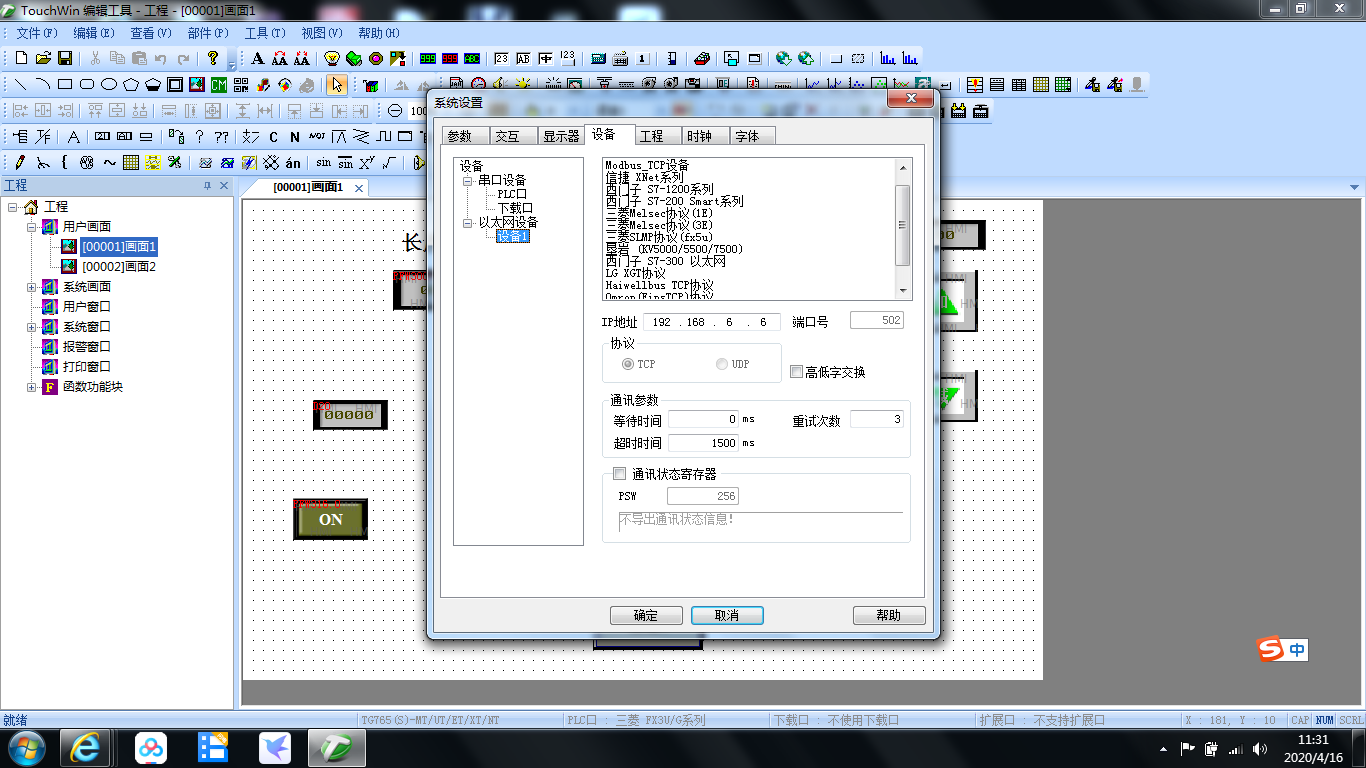Click the Save project toolbar icon

click(x=65, y=58)
